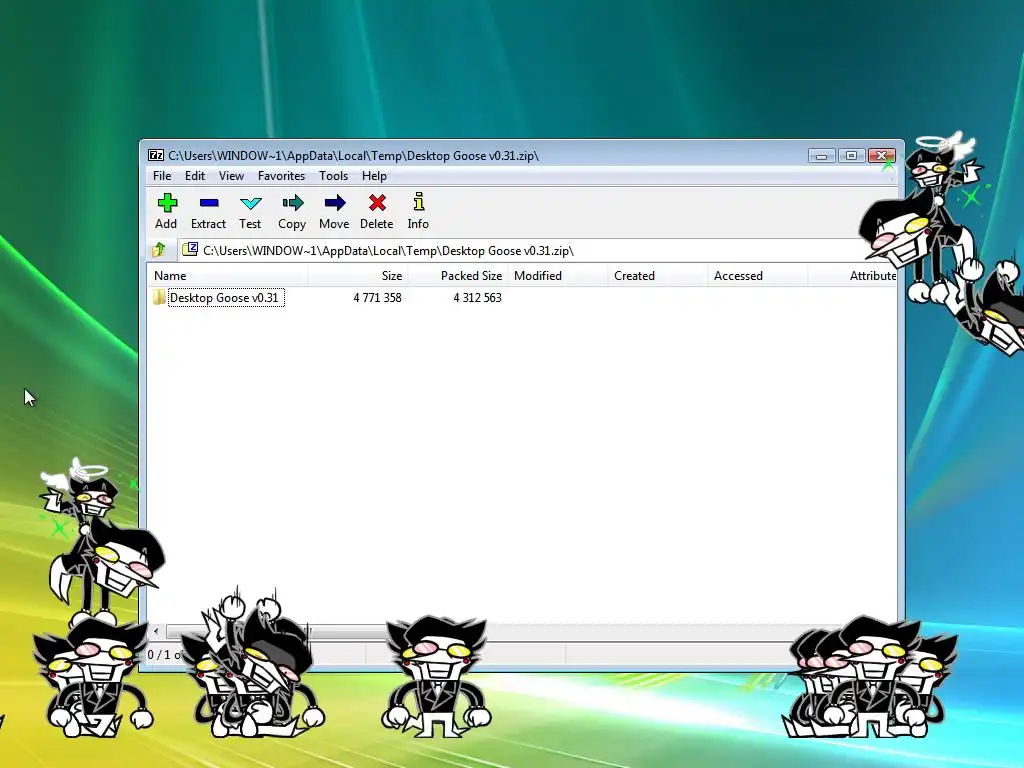Viewport: 1024px width, 768px height.
Task: Click the status bar selection count
Action: (x=165, y=654)
